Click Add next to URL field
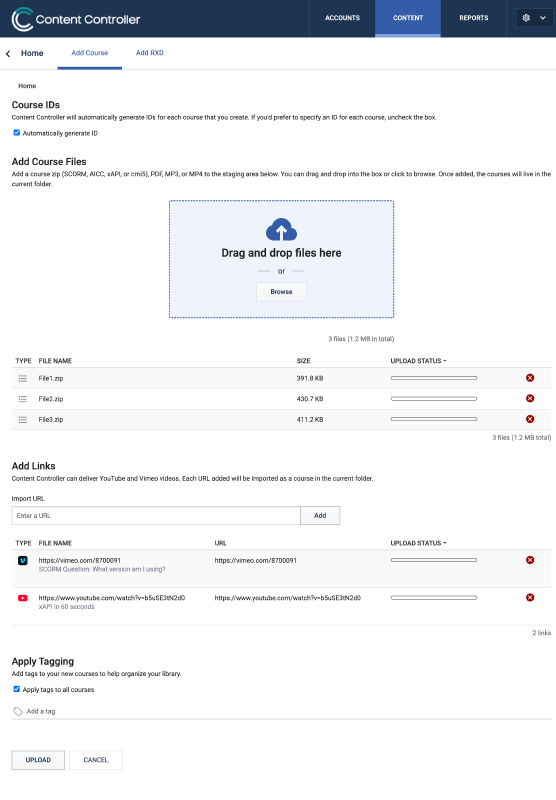The width and height of the screenshot is (556, 800). tap(320, 516)
